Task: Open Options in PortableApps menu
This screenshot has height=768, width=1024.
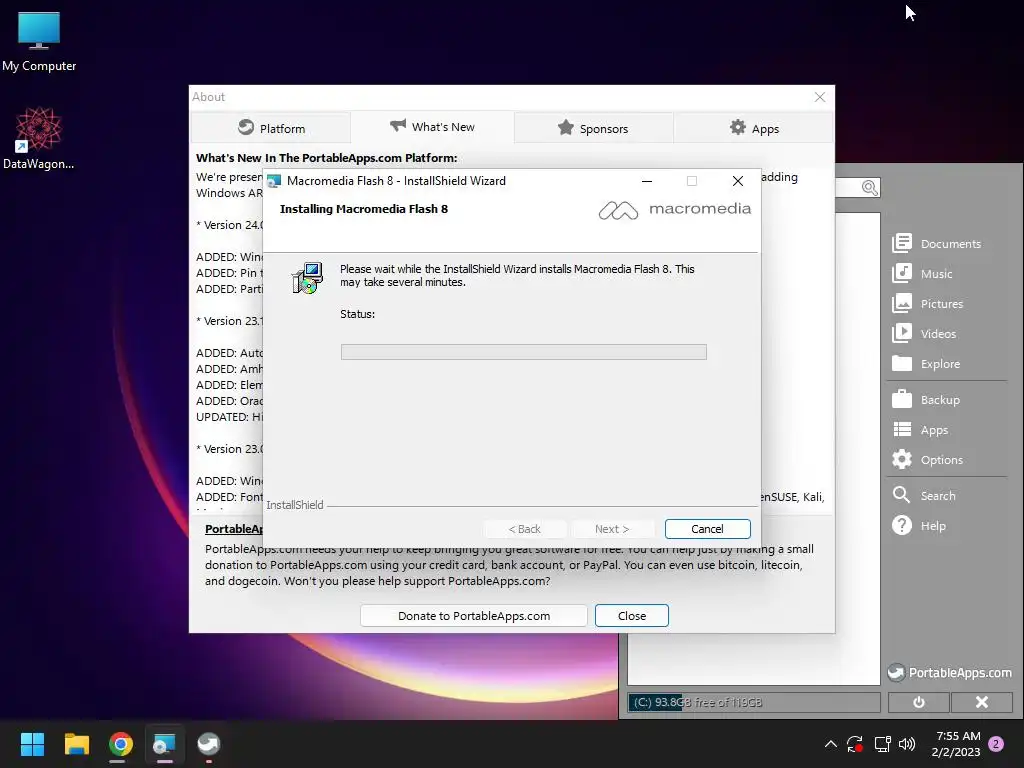Action: (x=927, y=460)
